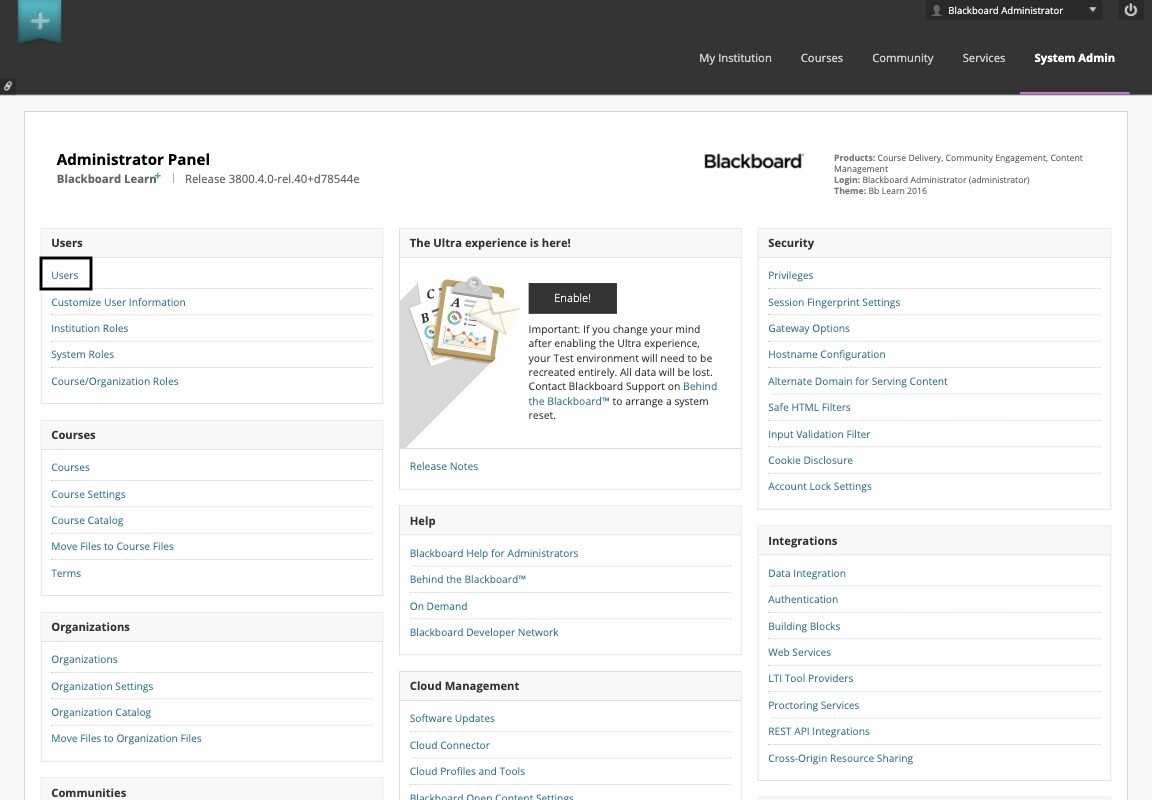Select the System Admin tab

[1074, 58]
